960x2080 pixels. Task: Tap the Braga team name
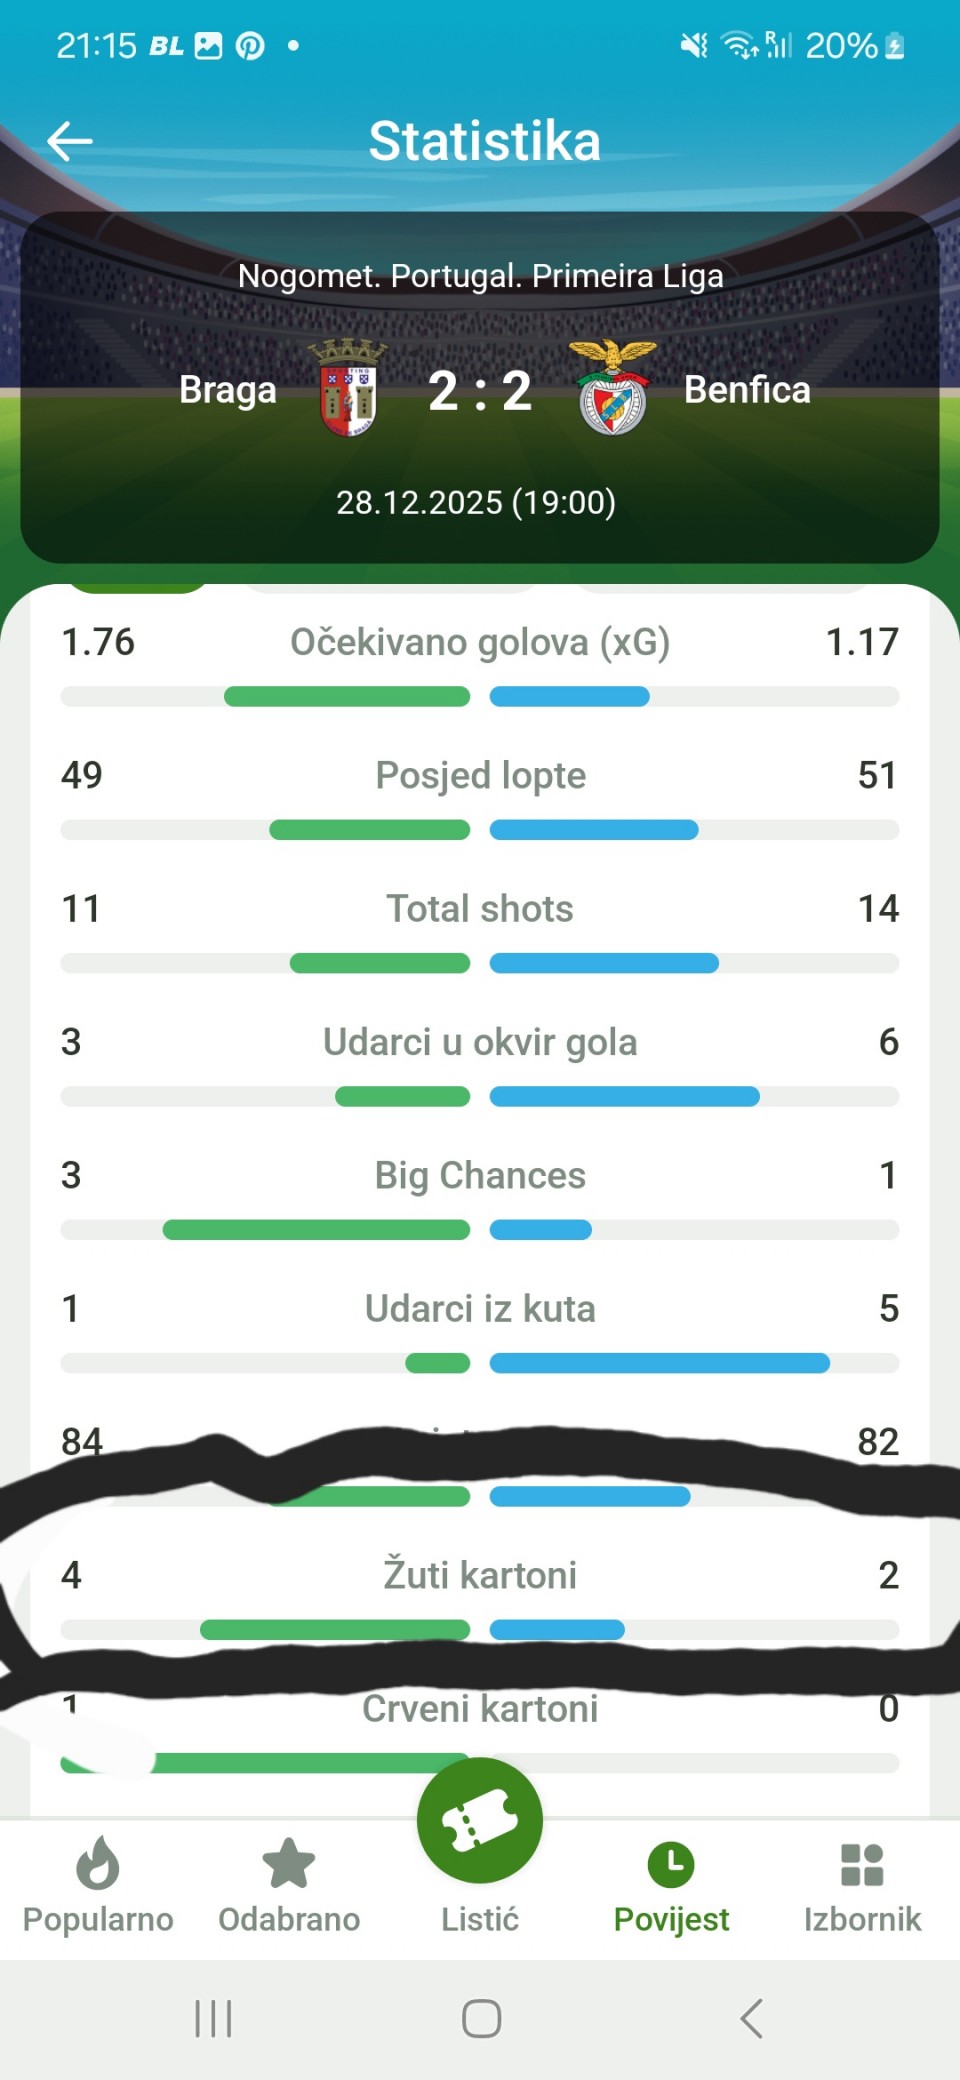[x=228, y=390]
